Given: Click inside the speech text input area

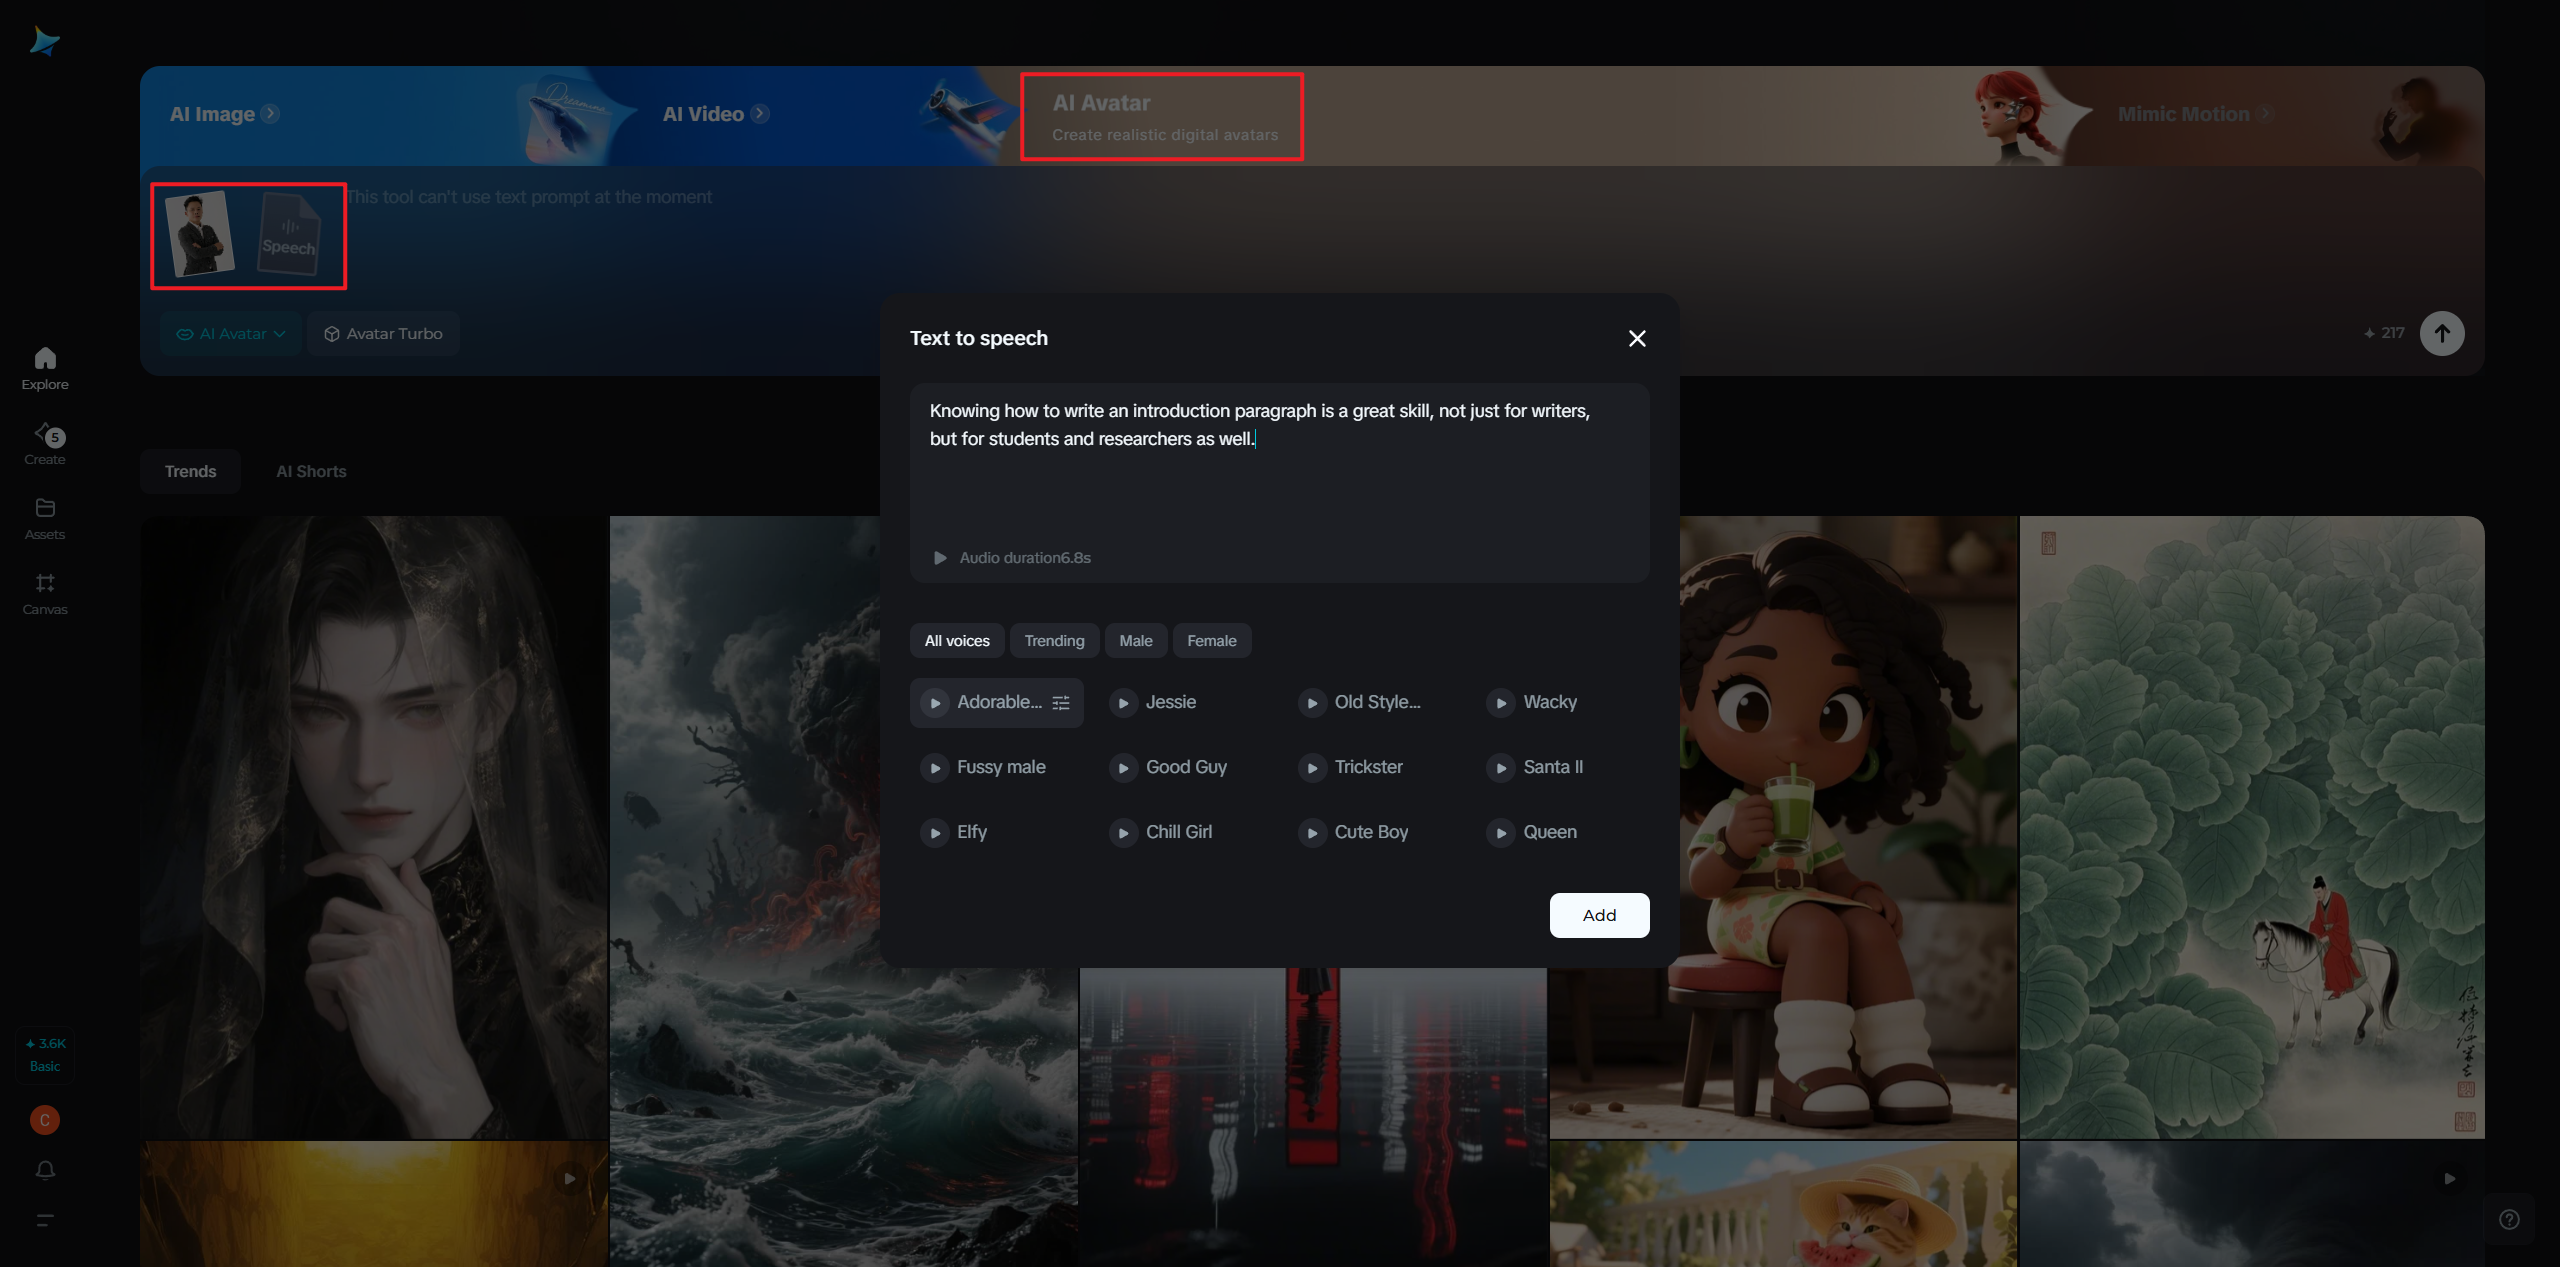Looking at the screenshot, I should (x=1278, y=480).
